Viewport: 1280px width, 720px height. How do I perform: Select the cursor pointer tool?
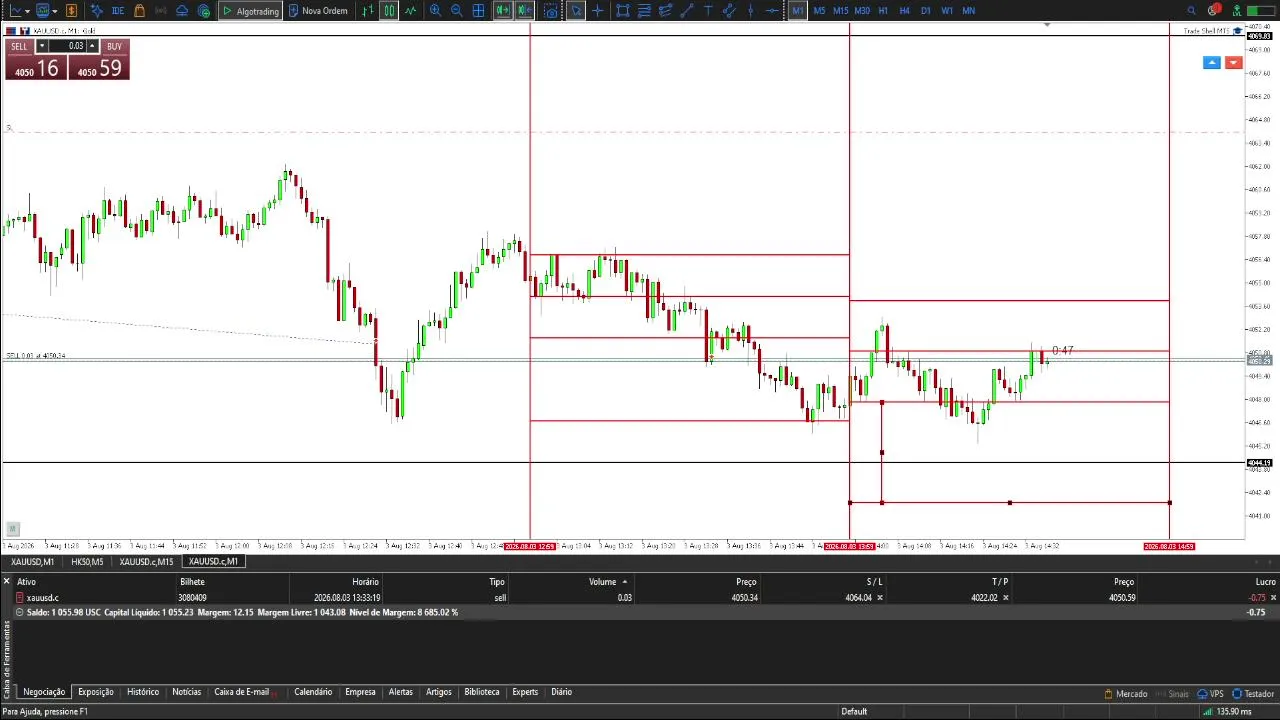point(576,10)
